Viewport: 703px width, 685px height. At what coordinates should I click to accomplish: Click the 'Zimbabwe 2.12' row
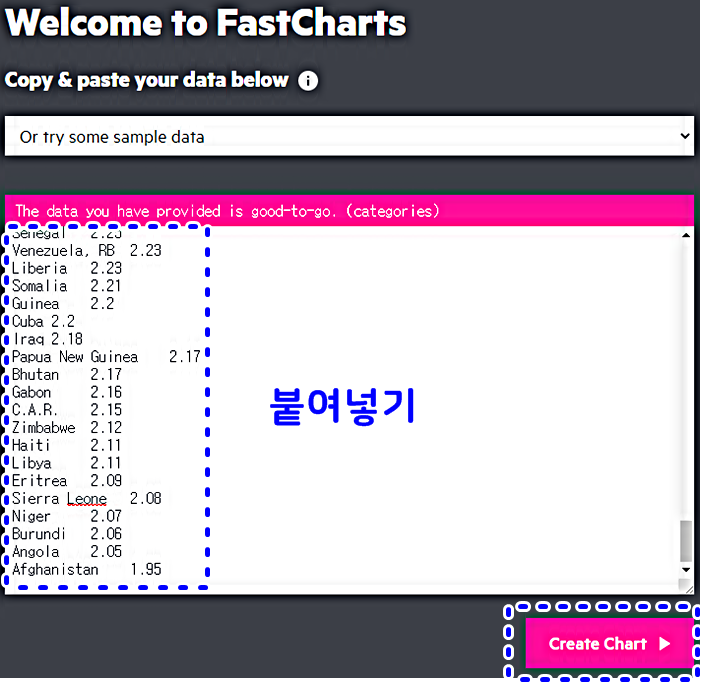pos(67,428)
